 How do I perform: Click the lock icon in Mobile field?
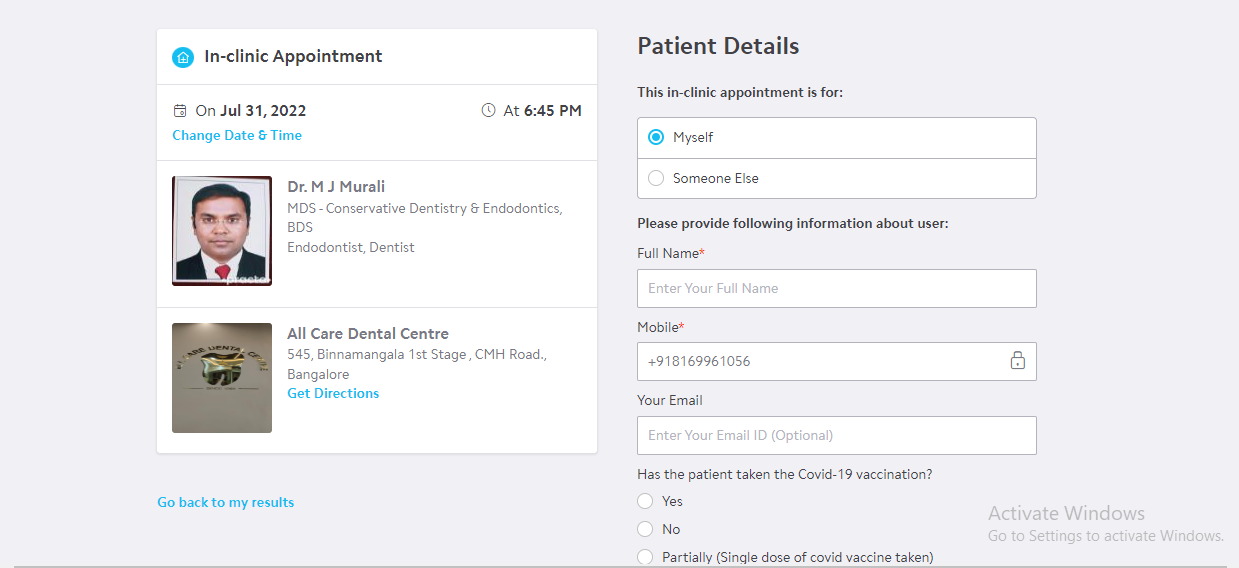[1017, 361]
